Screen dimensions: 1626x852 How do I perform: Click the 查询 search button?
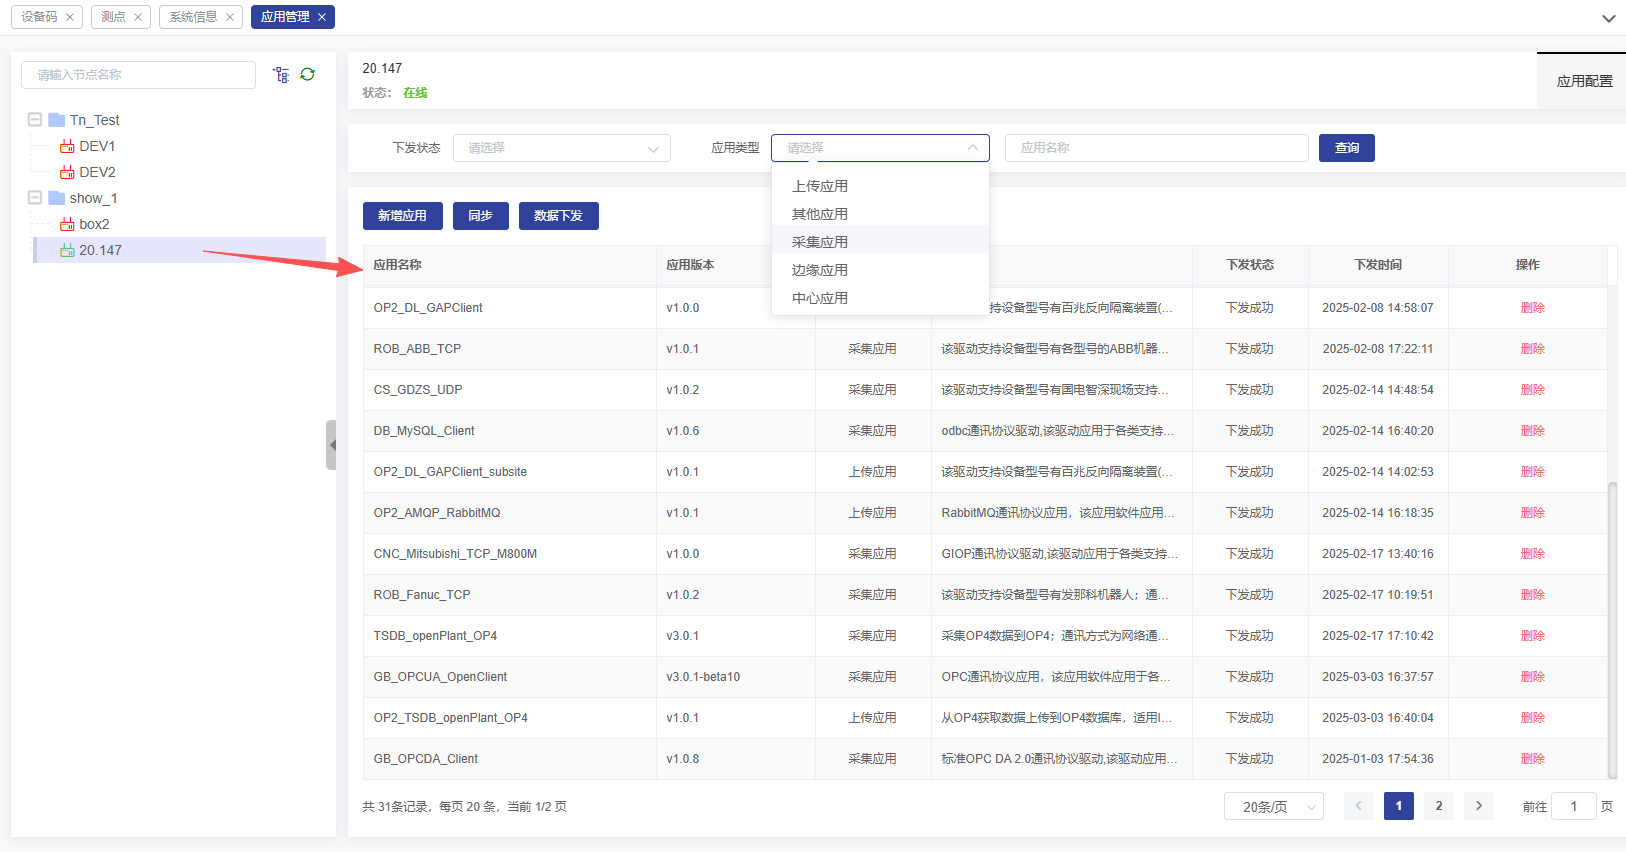1346,148
